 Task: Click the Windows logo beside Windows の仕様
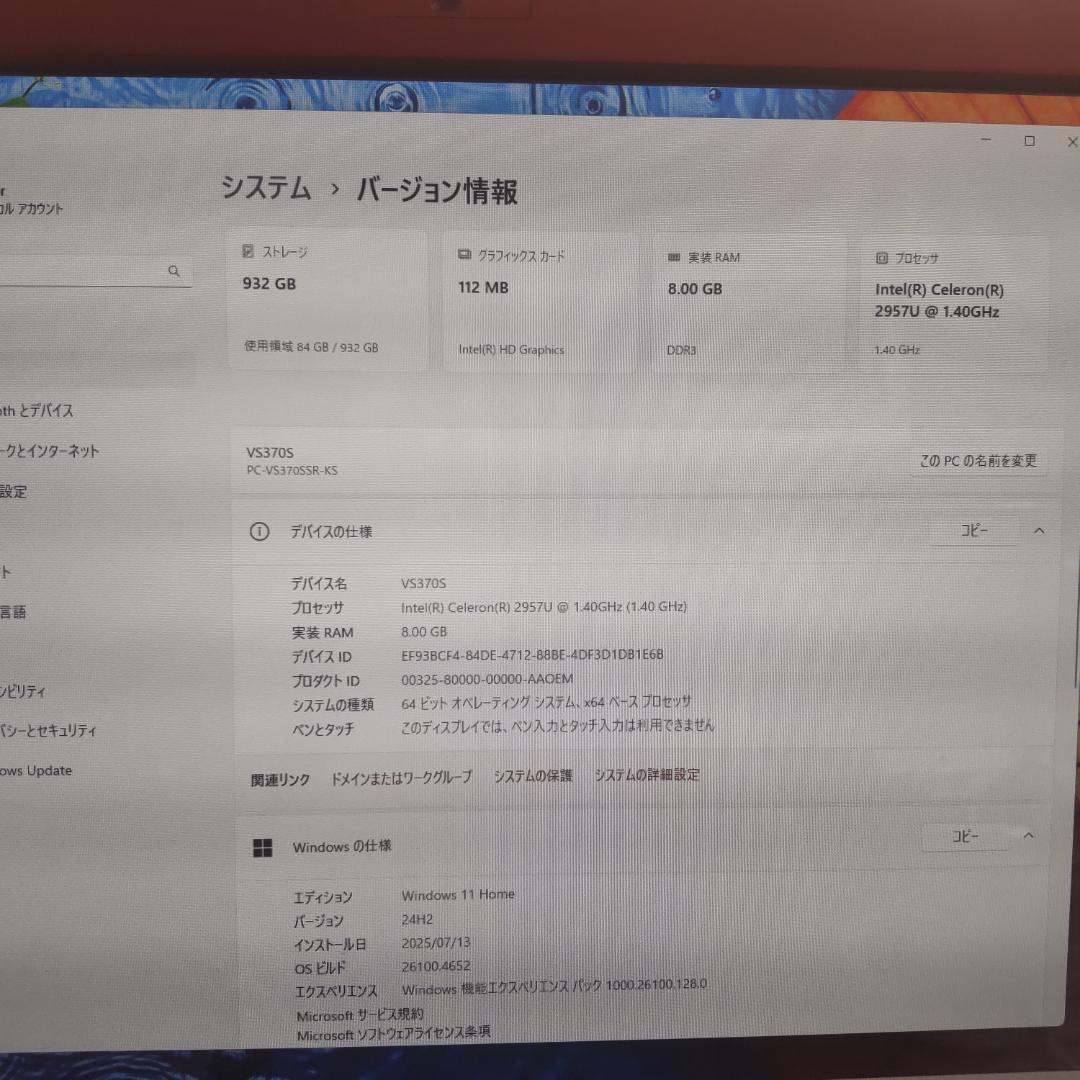[262, 847]
